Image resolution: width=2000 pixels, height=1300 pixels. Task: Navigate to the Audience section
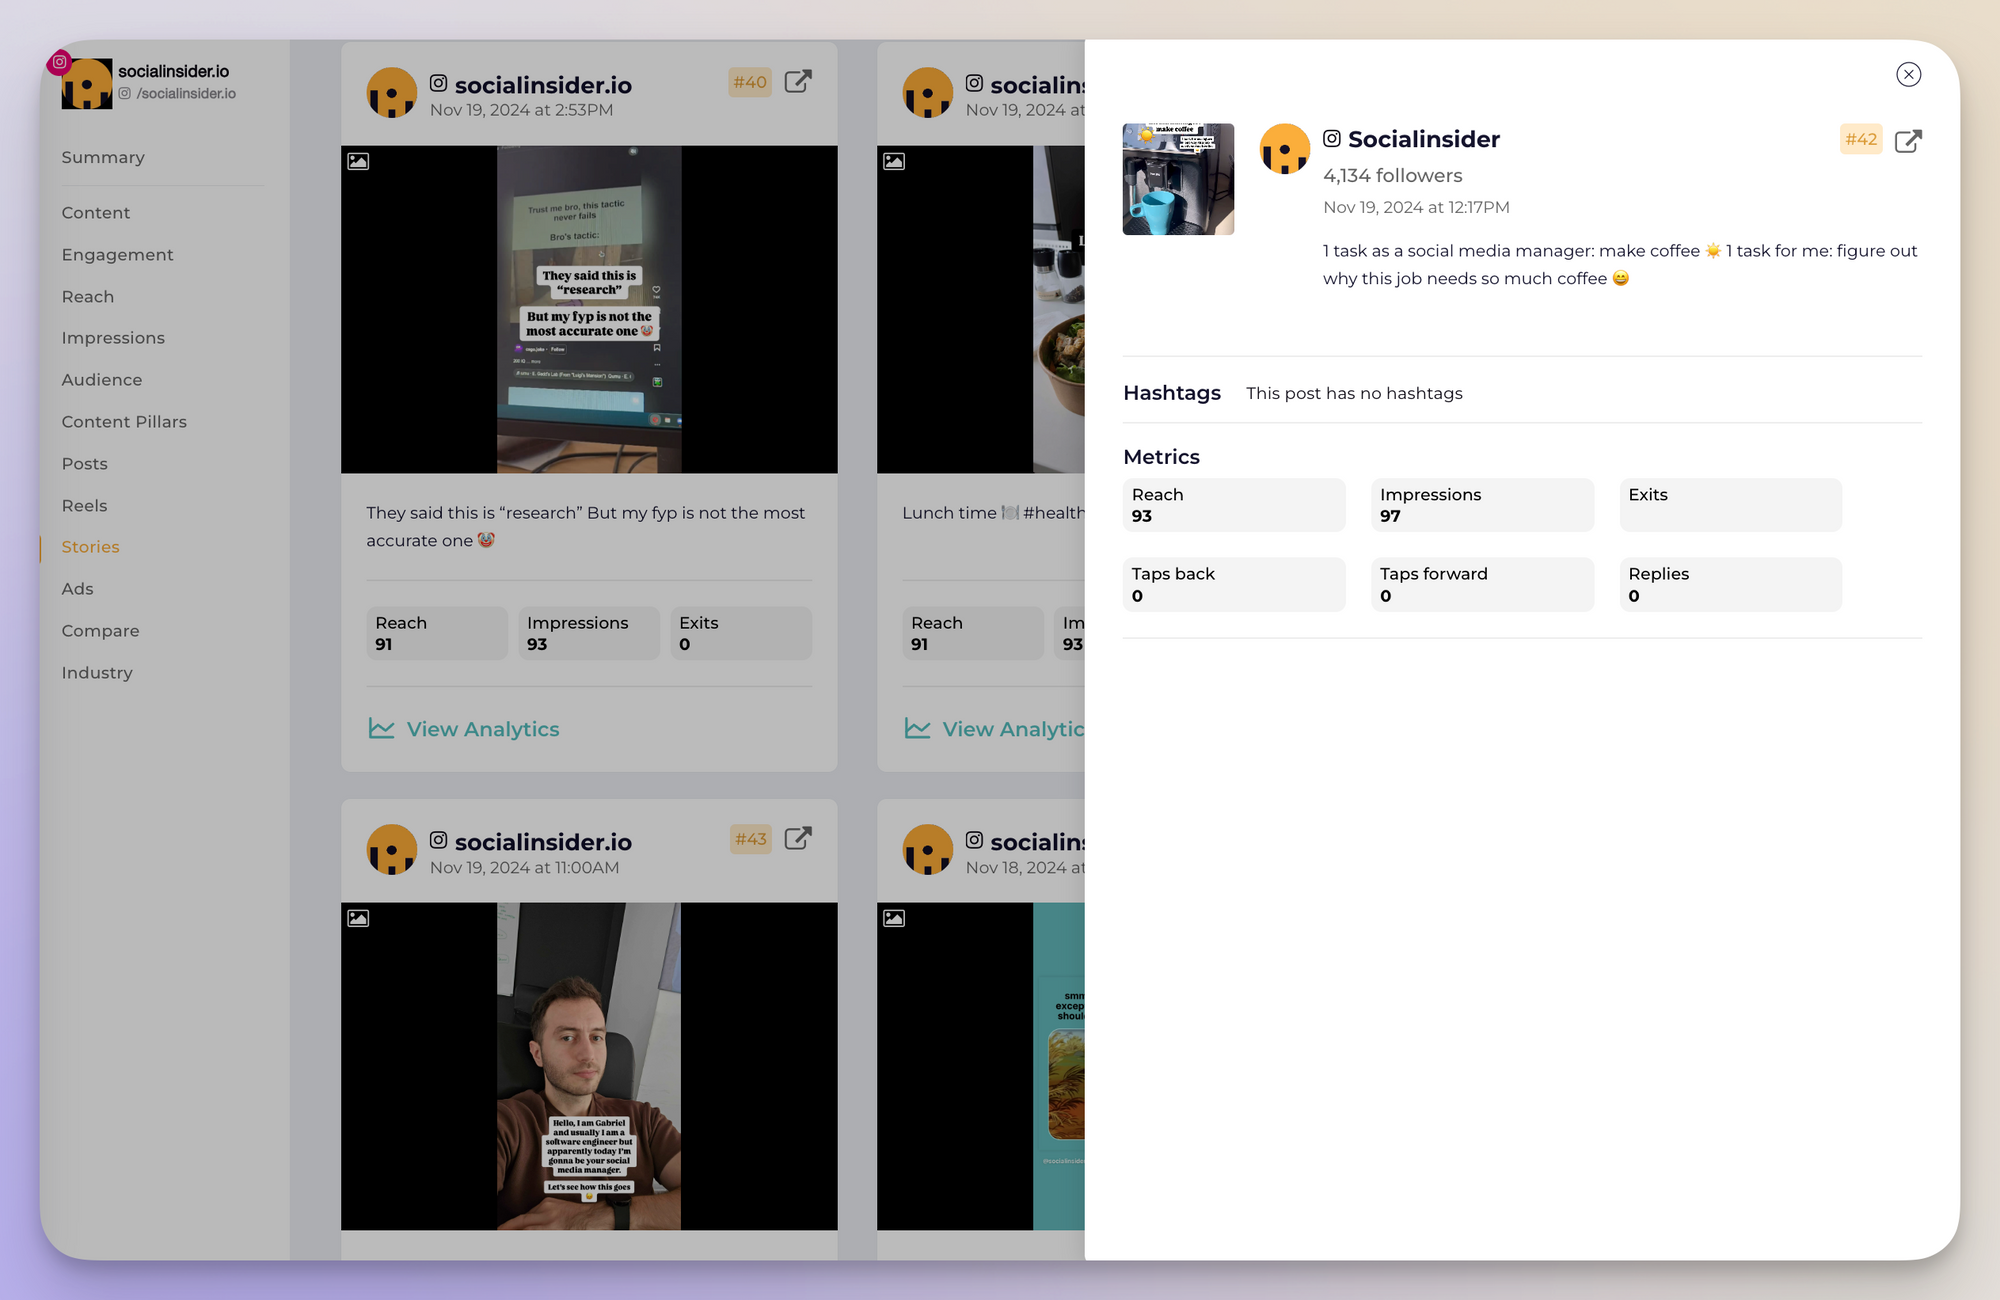tap(102, 379)
